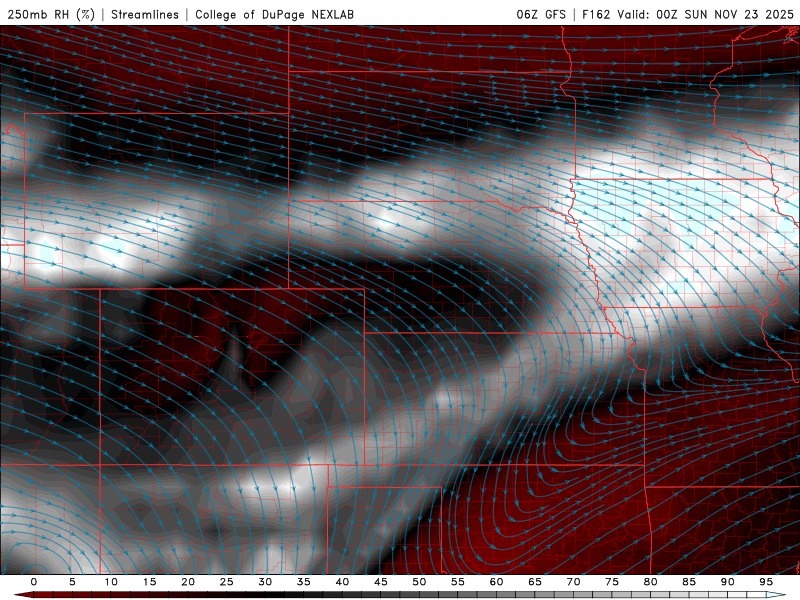The width and height of the screenshot is (800, 600).
Task: Click the "F162" forecast hour text
Action: (x=596, y=14)
